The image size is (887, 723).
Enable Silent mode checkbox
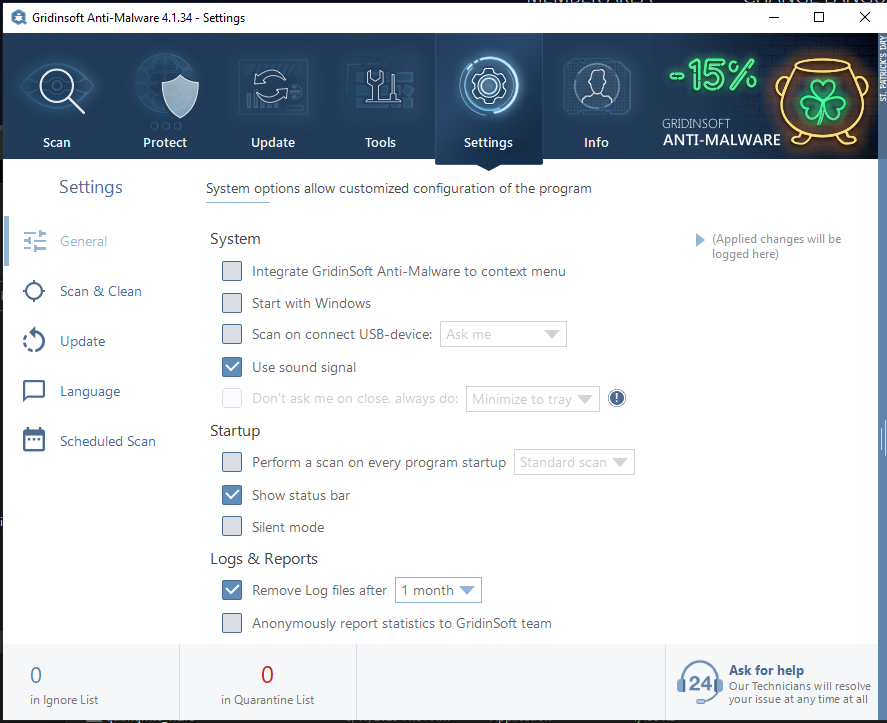tap(232, 526)
